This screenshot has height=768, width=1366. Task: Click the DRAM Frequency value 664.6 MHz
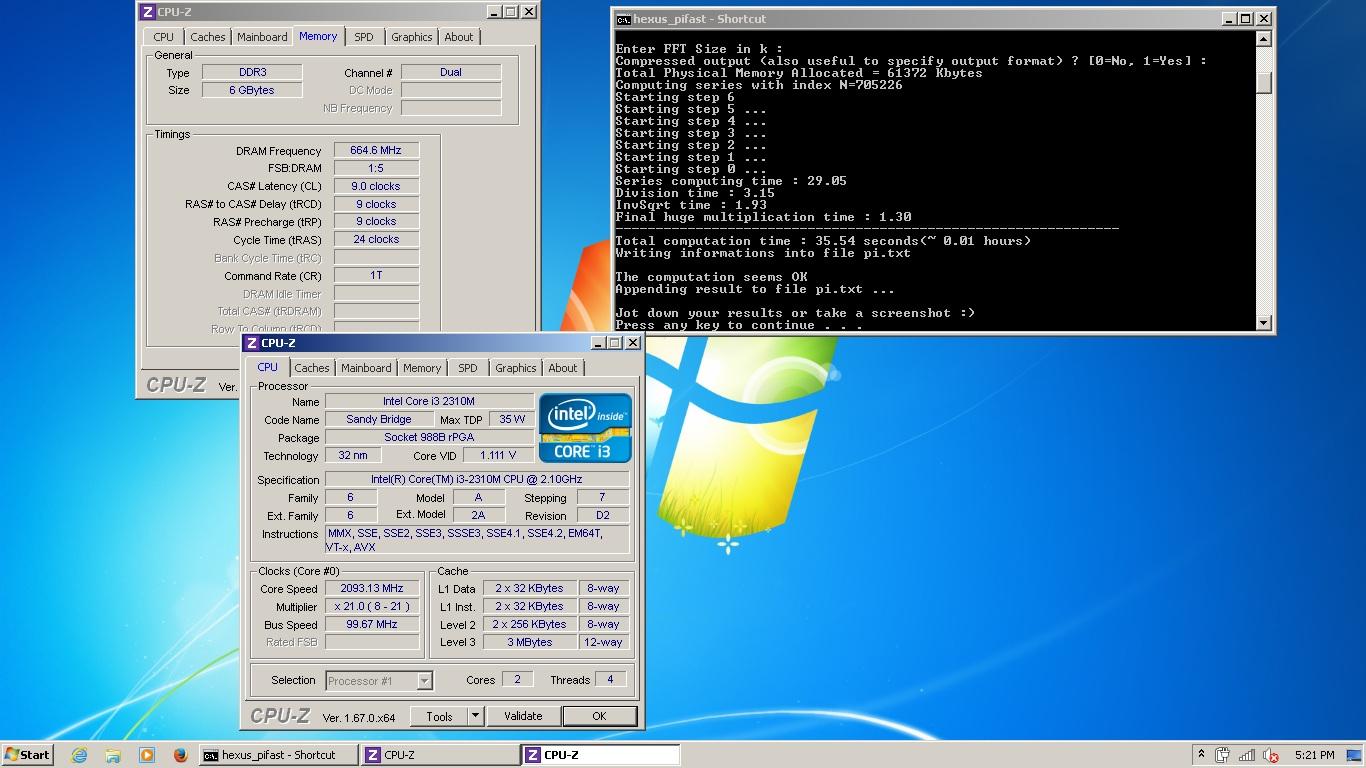tap(376, 150)
